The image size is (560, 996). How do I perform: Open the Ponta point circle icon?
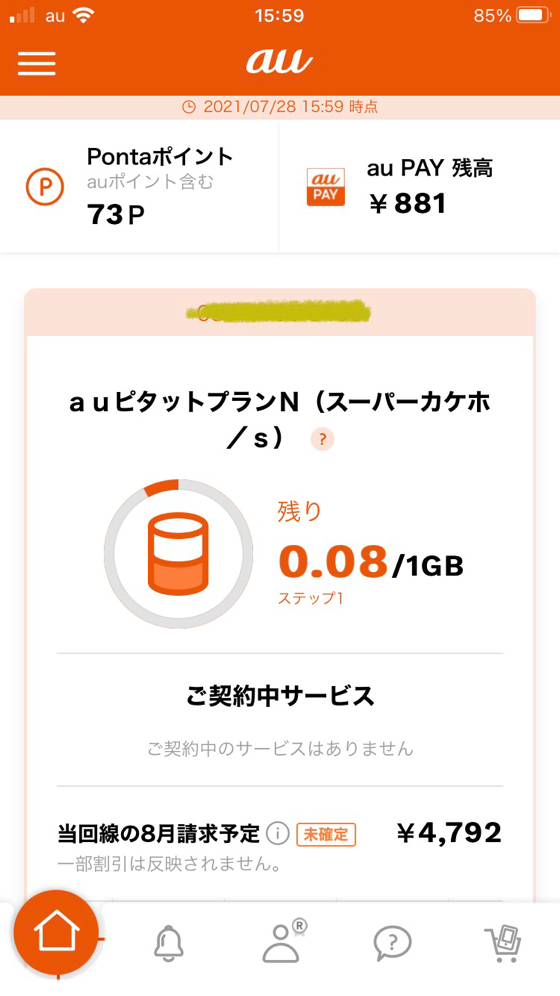[45, 185]
